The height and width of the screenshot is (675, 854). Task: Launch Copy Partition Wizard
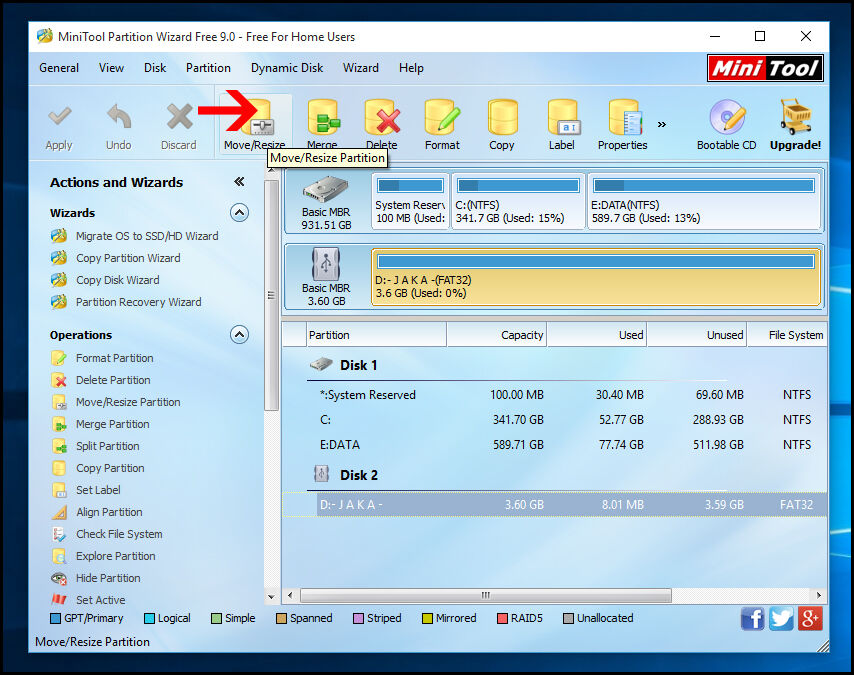coord(128,258)
